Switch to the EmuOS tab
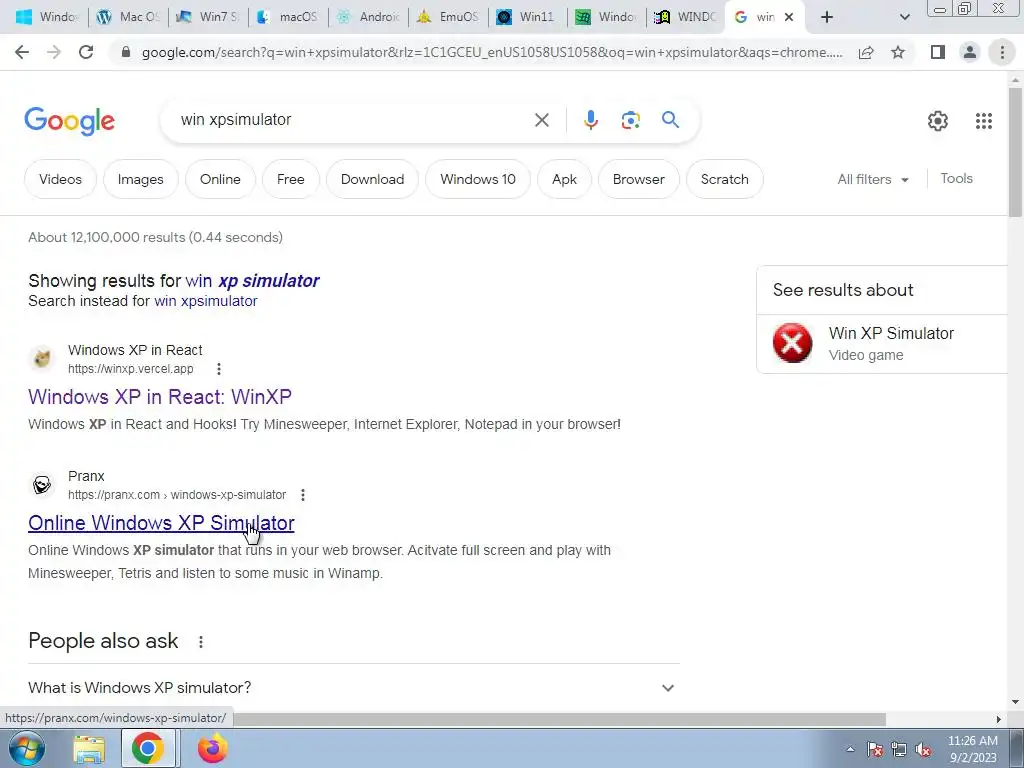This screenshot has height=768, width=1024. 448,17
